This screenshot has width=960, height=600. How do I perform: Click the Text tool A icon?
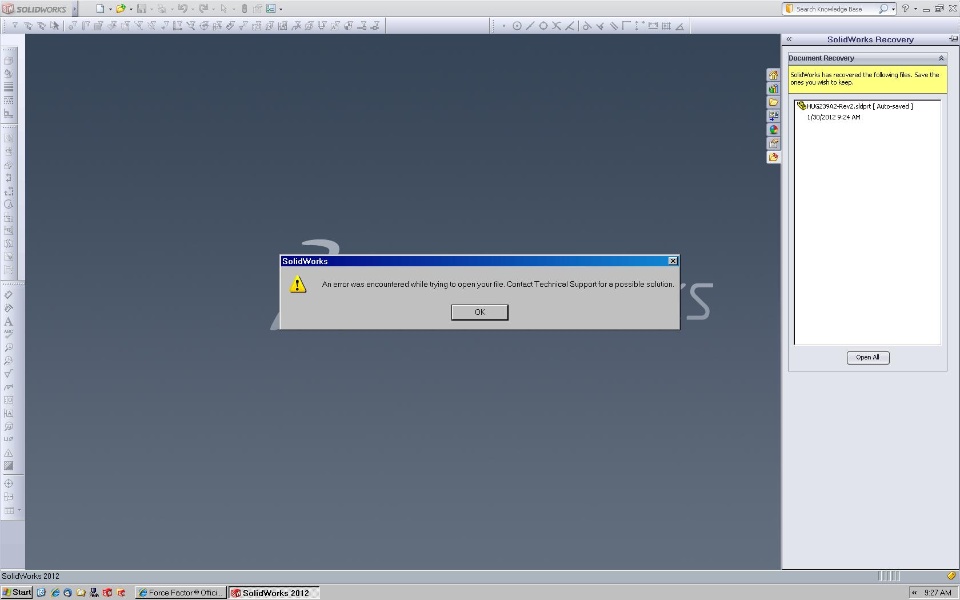point(9,321)
